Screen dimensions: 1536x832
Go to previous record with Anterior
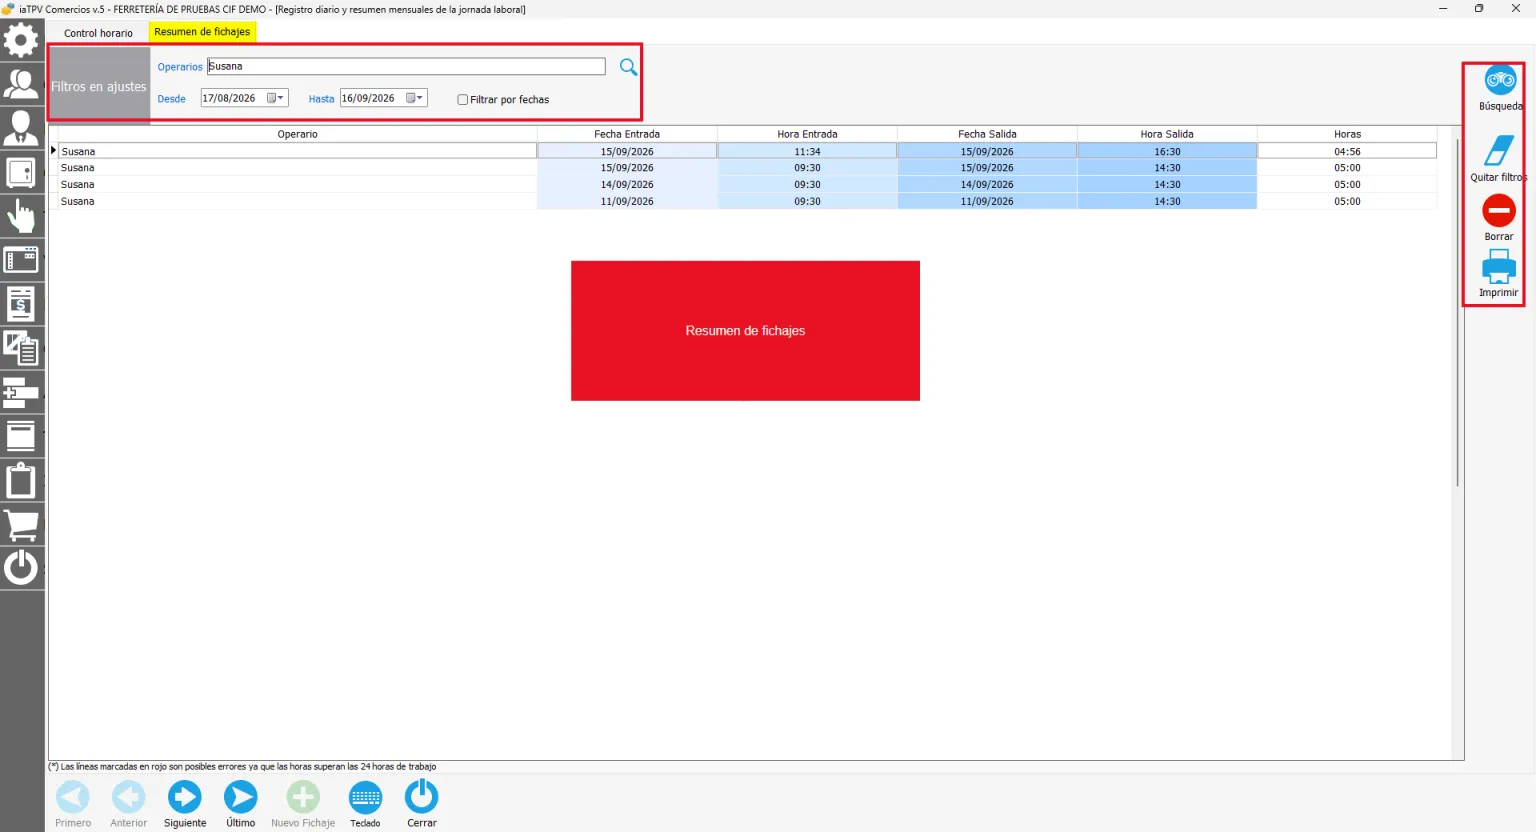pyautogui.click(x=129, y=805)
